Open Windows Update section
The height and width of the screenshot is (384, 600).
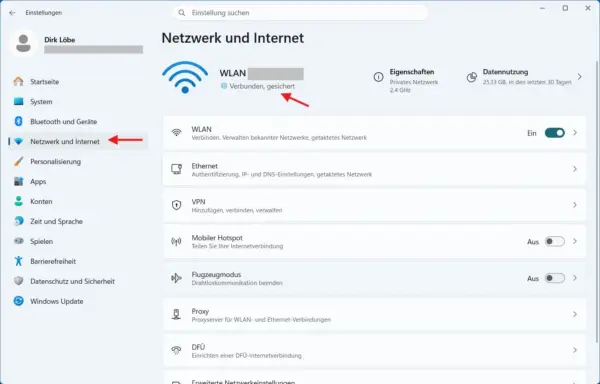78,301
